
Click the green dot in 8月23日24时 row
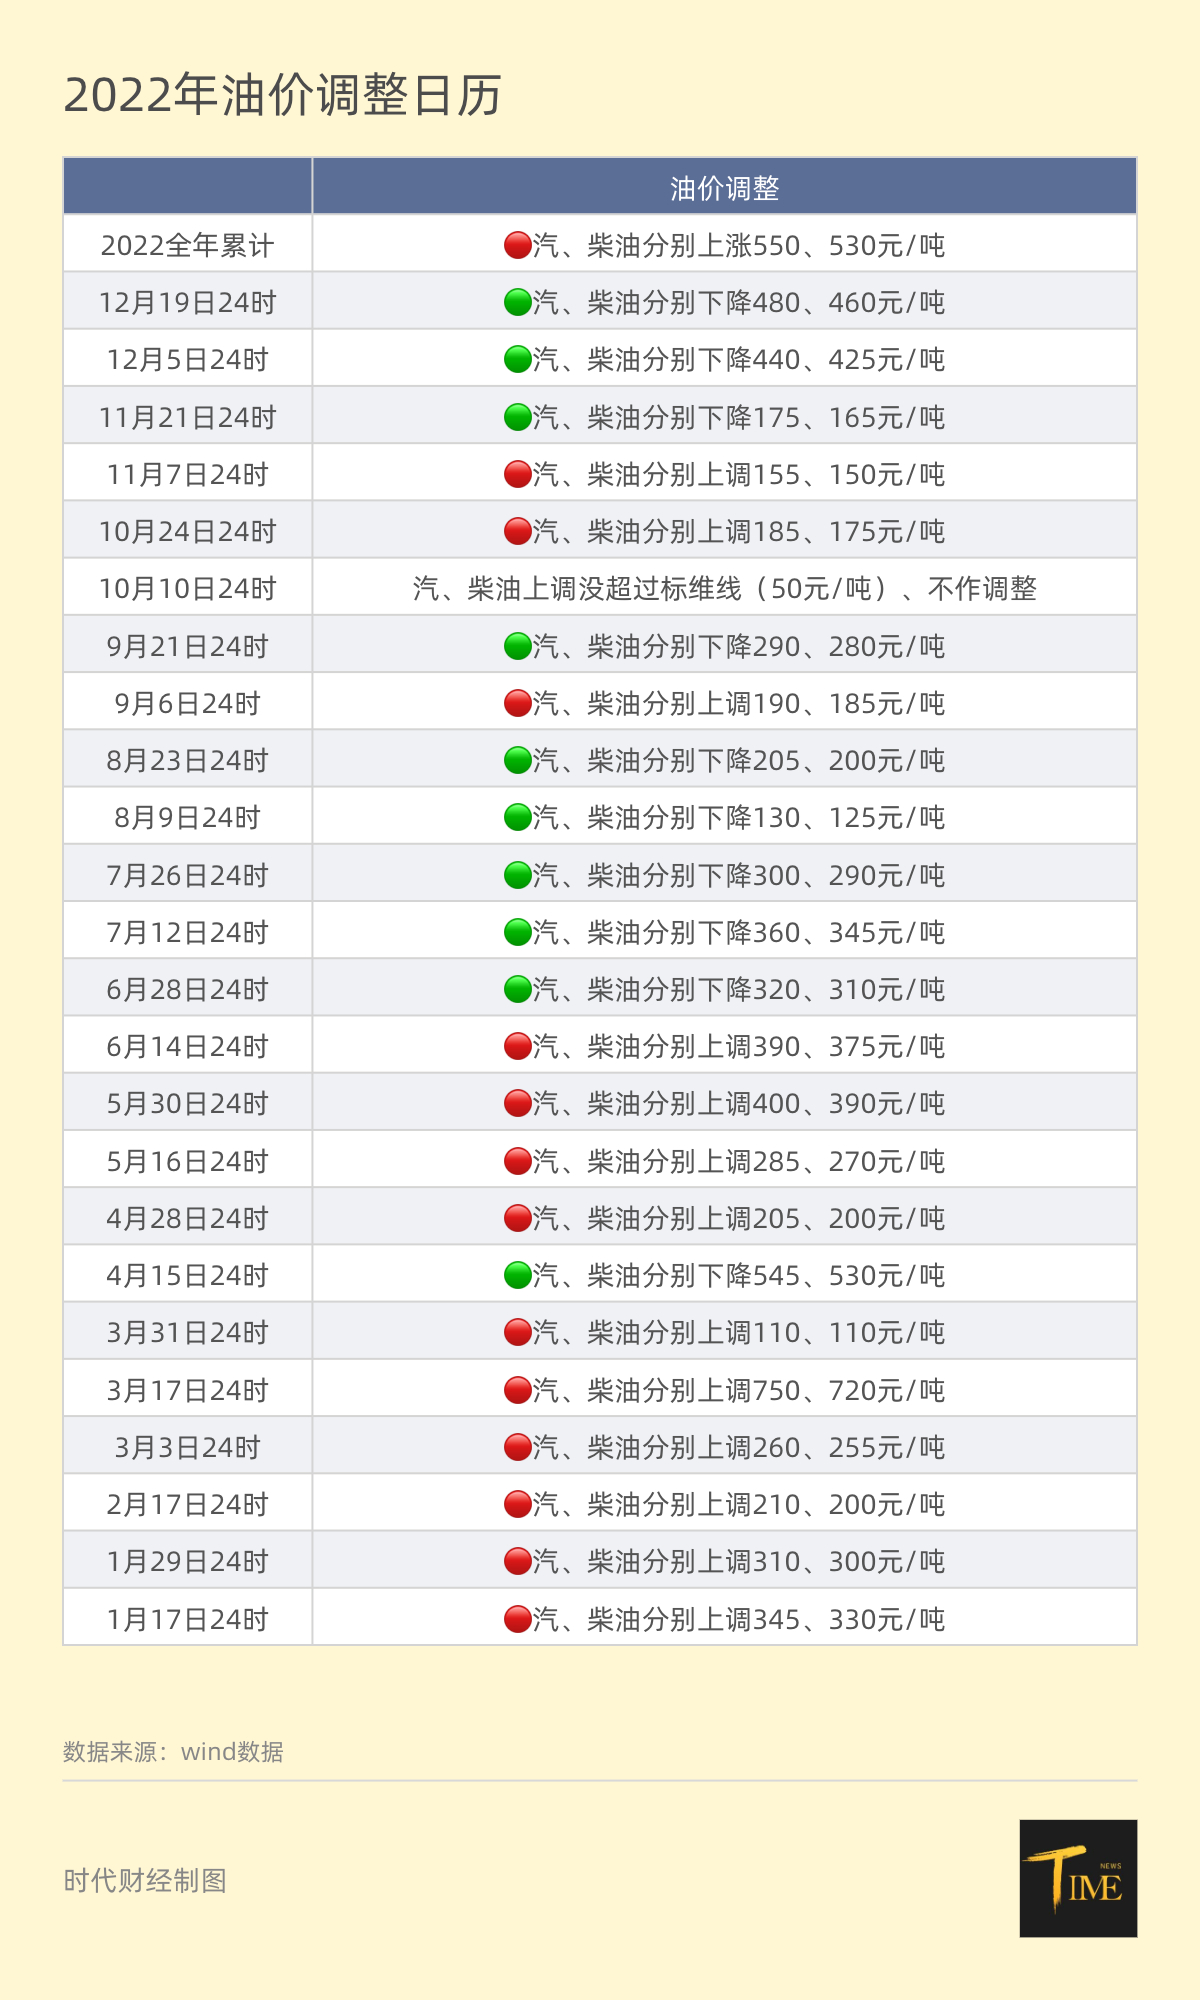coord(518,760)
